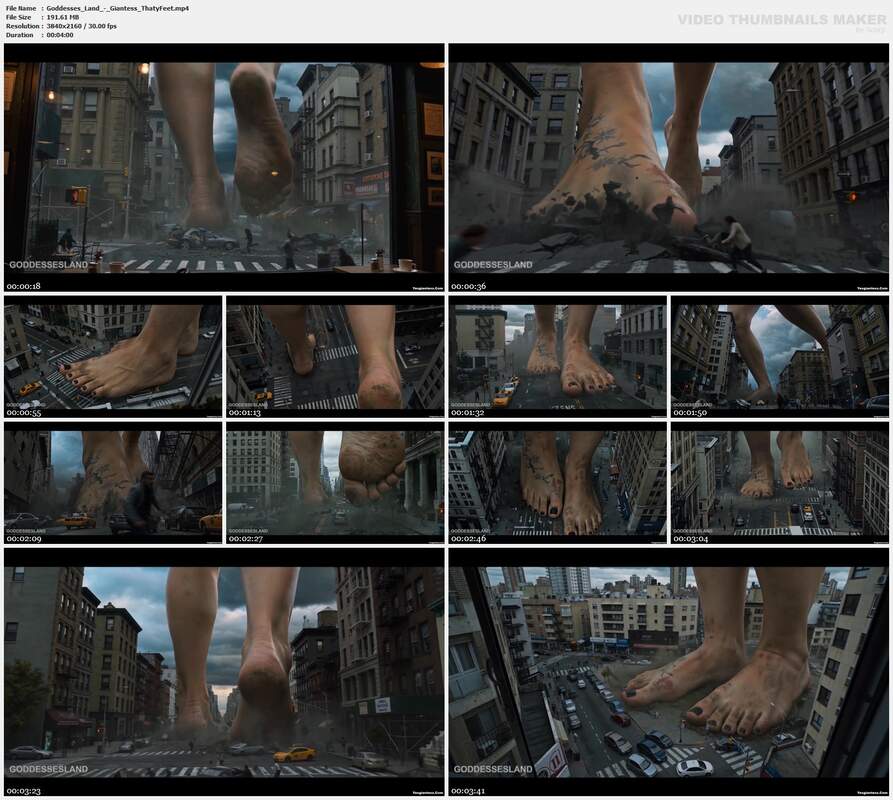Image resolution: width=893 pixels, height=800 pixels.
Task: Pick the frame stamped 00:02:09
Action: point(113,483)
